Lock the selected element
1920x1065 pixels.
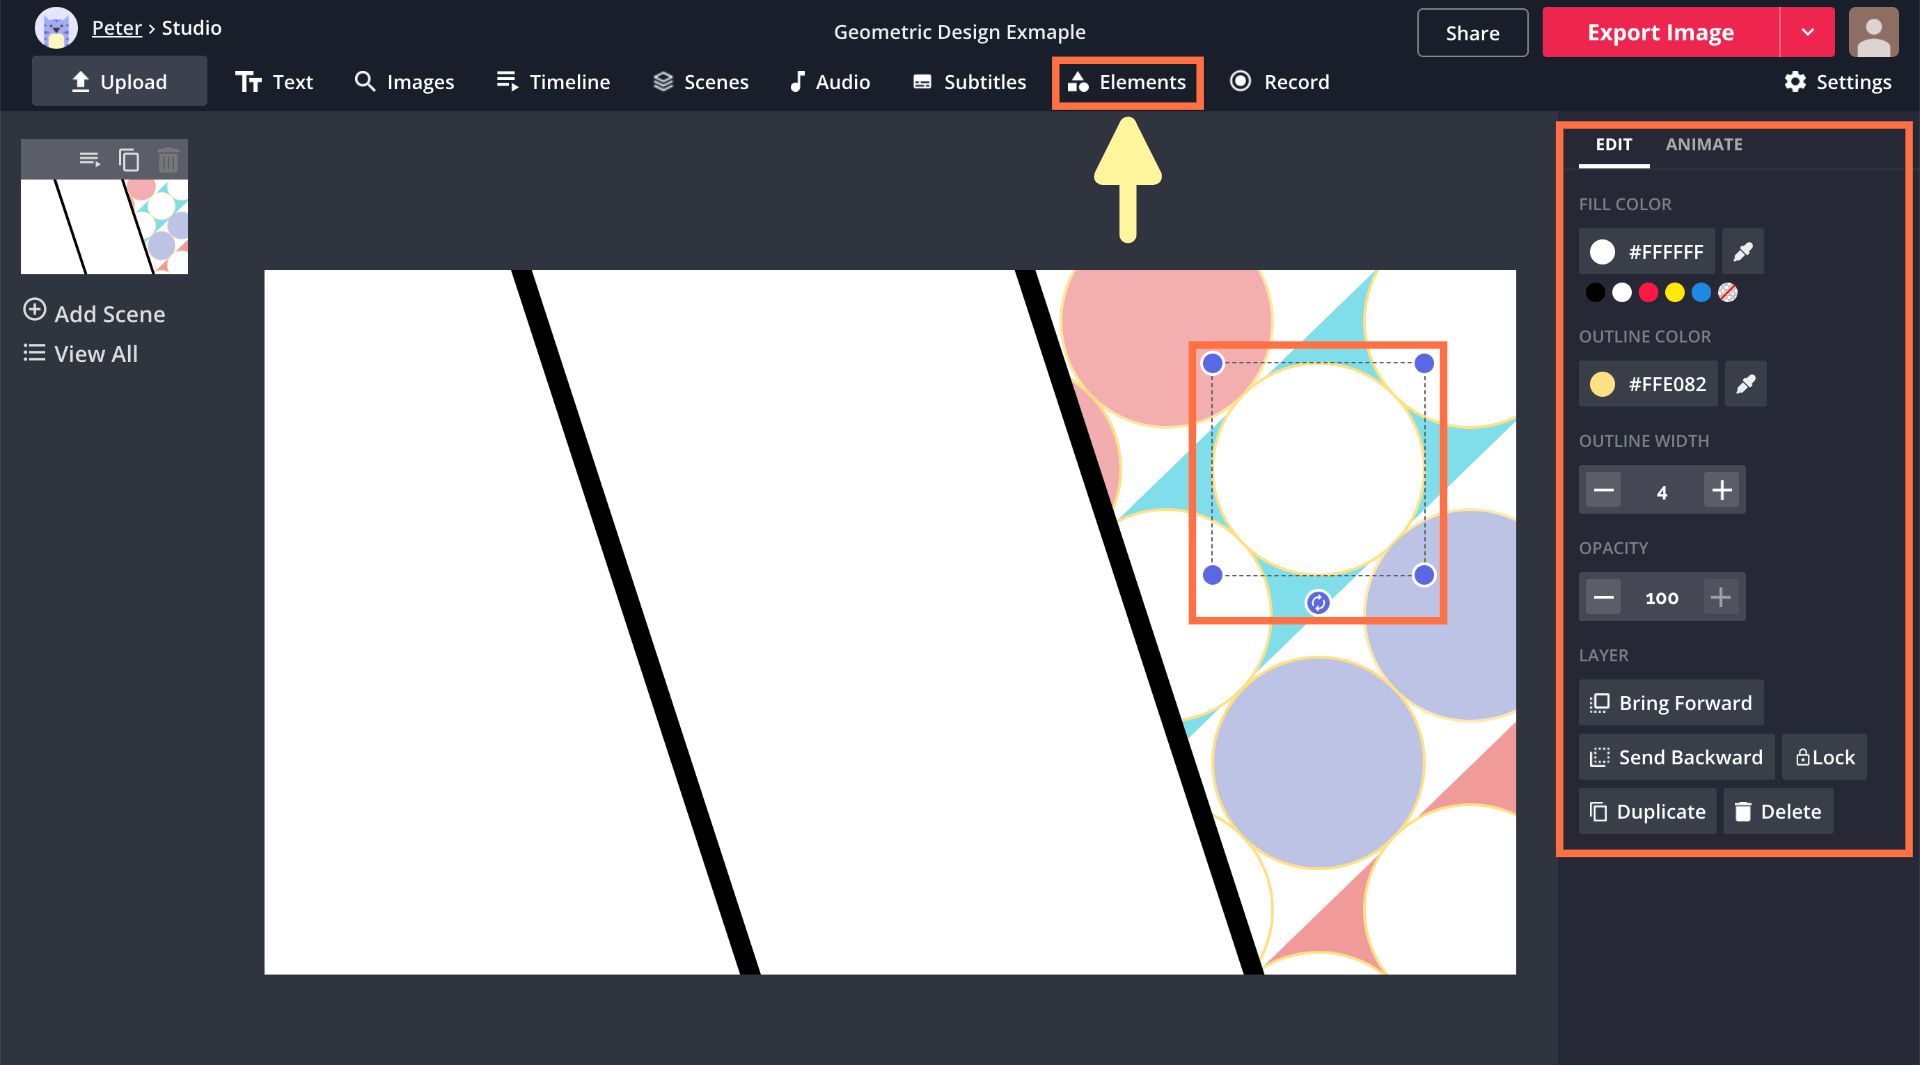[x=1824, y=757]
